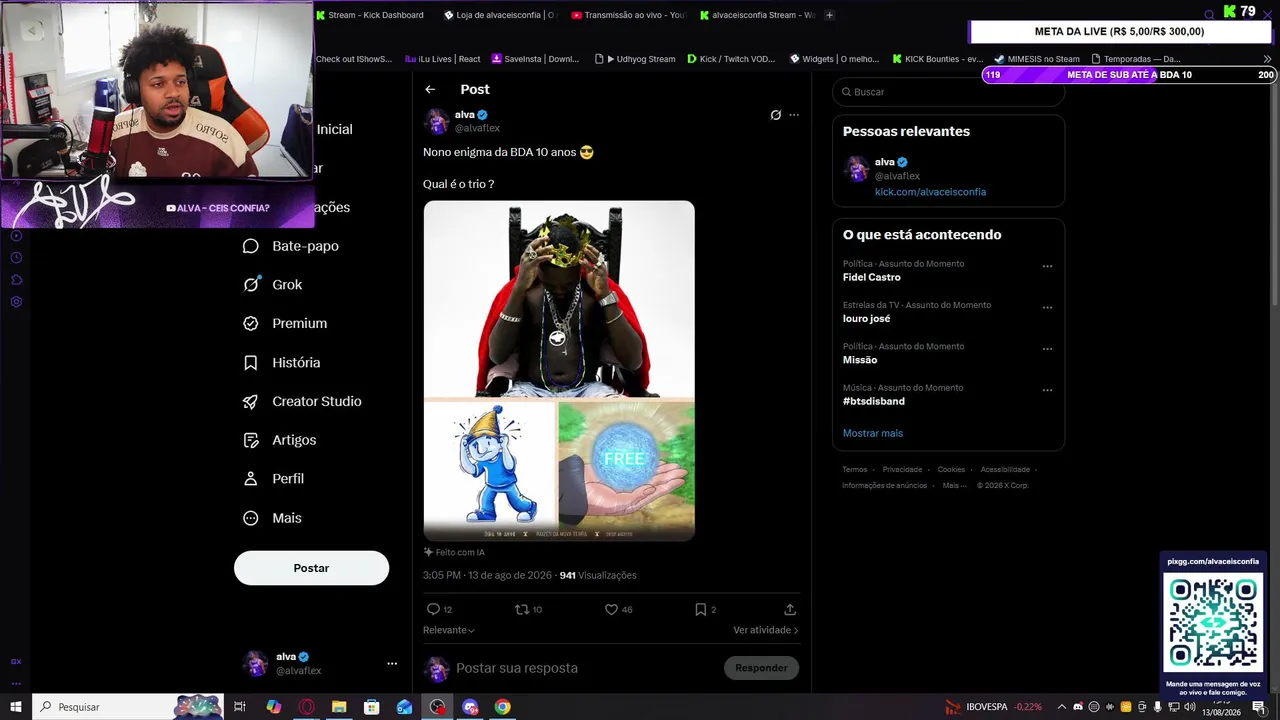Open the Windows Start menu
Viewport: 1280px width, 720px height.
(16, 707)
